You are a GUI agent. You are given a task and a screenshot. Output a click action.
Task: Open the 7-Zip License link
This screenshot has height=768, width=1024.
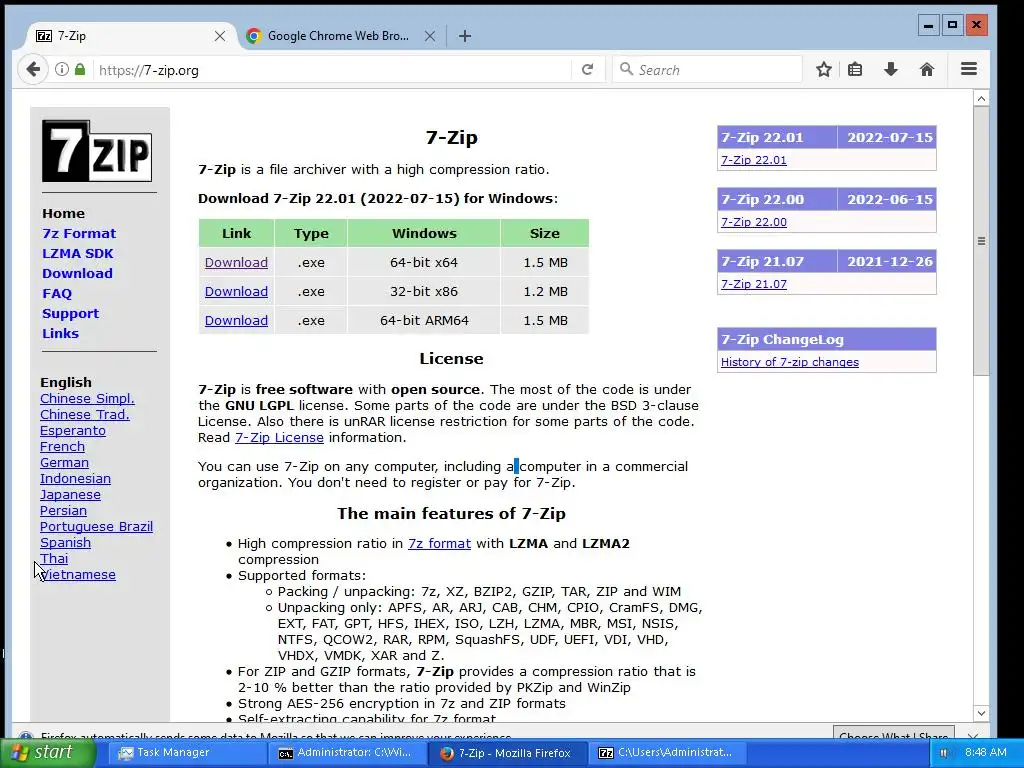[279, 438]
